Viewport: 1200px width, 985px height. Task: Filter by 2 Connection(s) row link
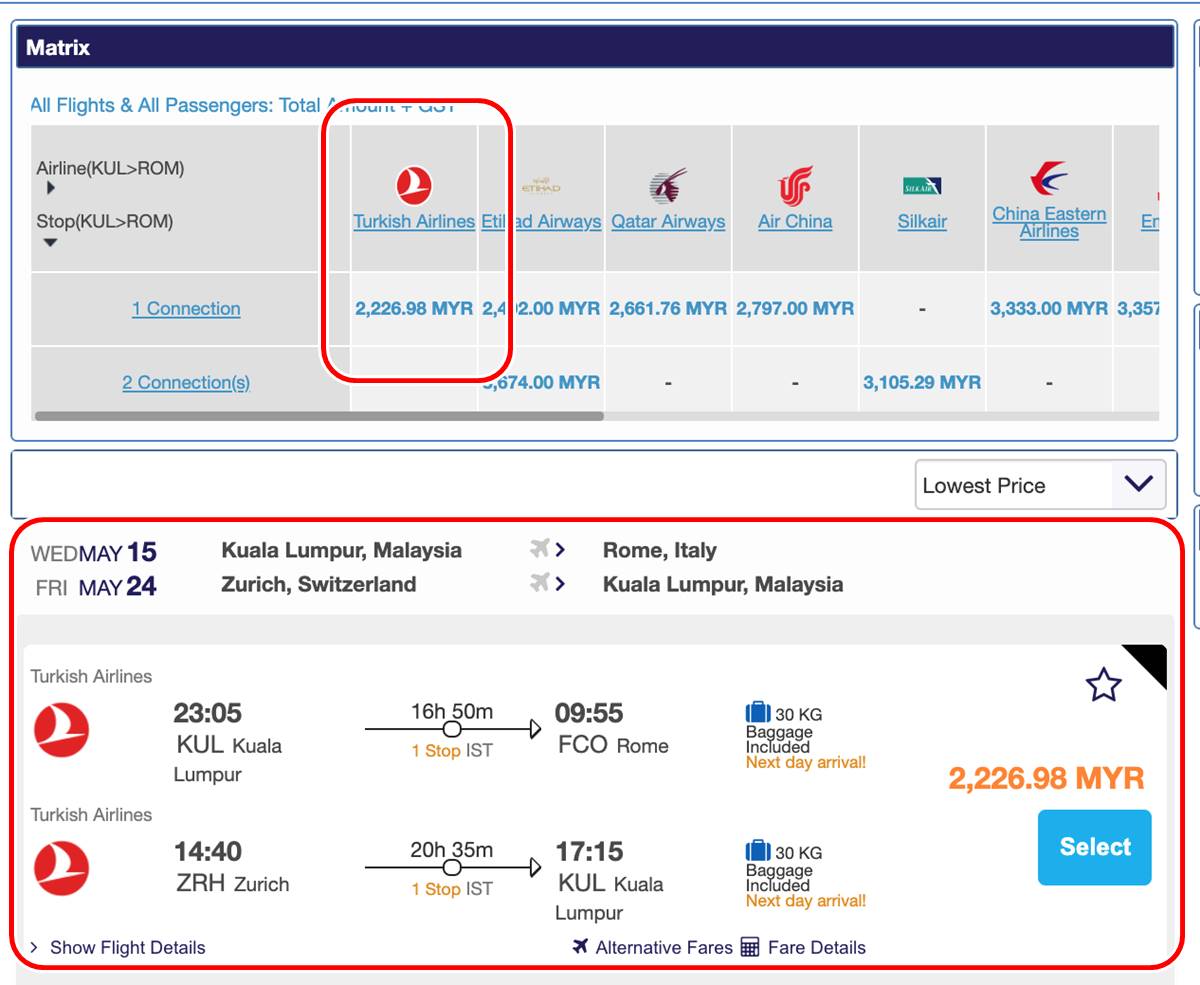point(186,383)
